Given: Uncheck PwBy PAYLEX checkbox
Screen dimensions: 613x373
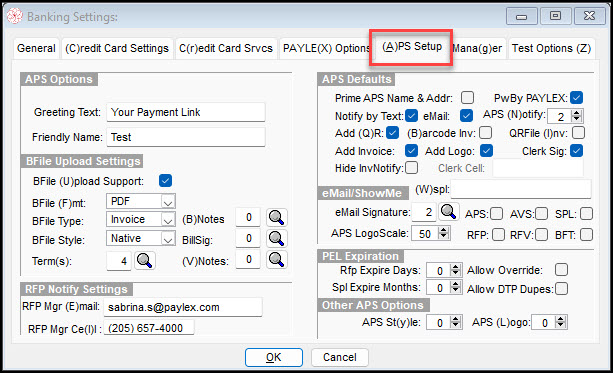Looking at the screenshot, I should pos(576,97).
